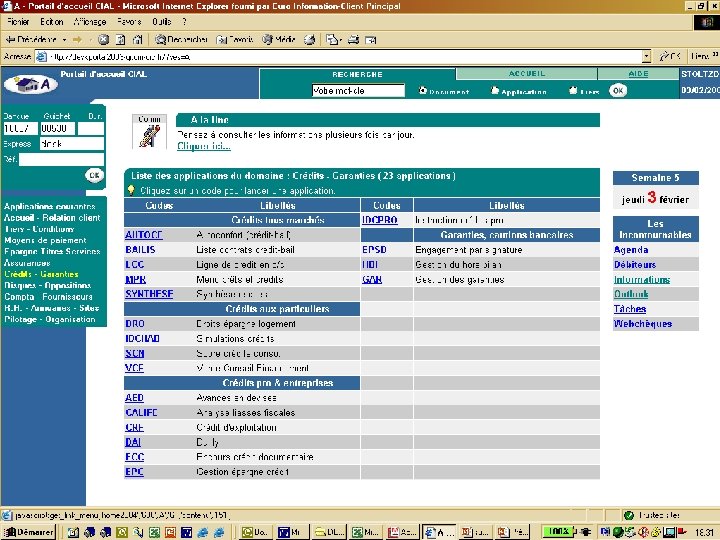This screenshot has width=720, height=540.
Task: Click the news icon beside A la Une
Action: point(149,130)
